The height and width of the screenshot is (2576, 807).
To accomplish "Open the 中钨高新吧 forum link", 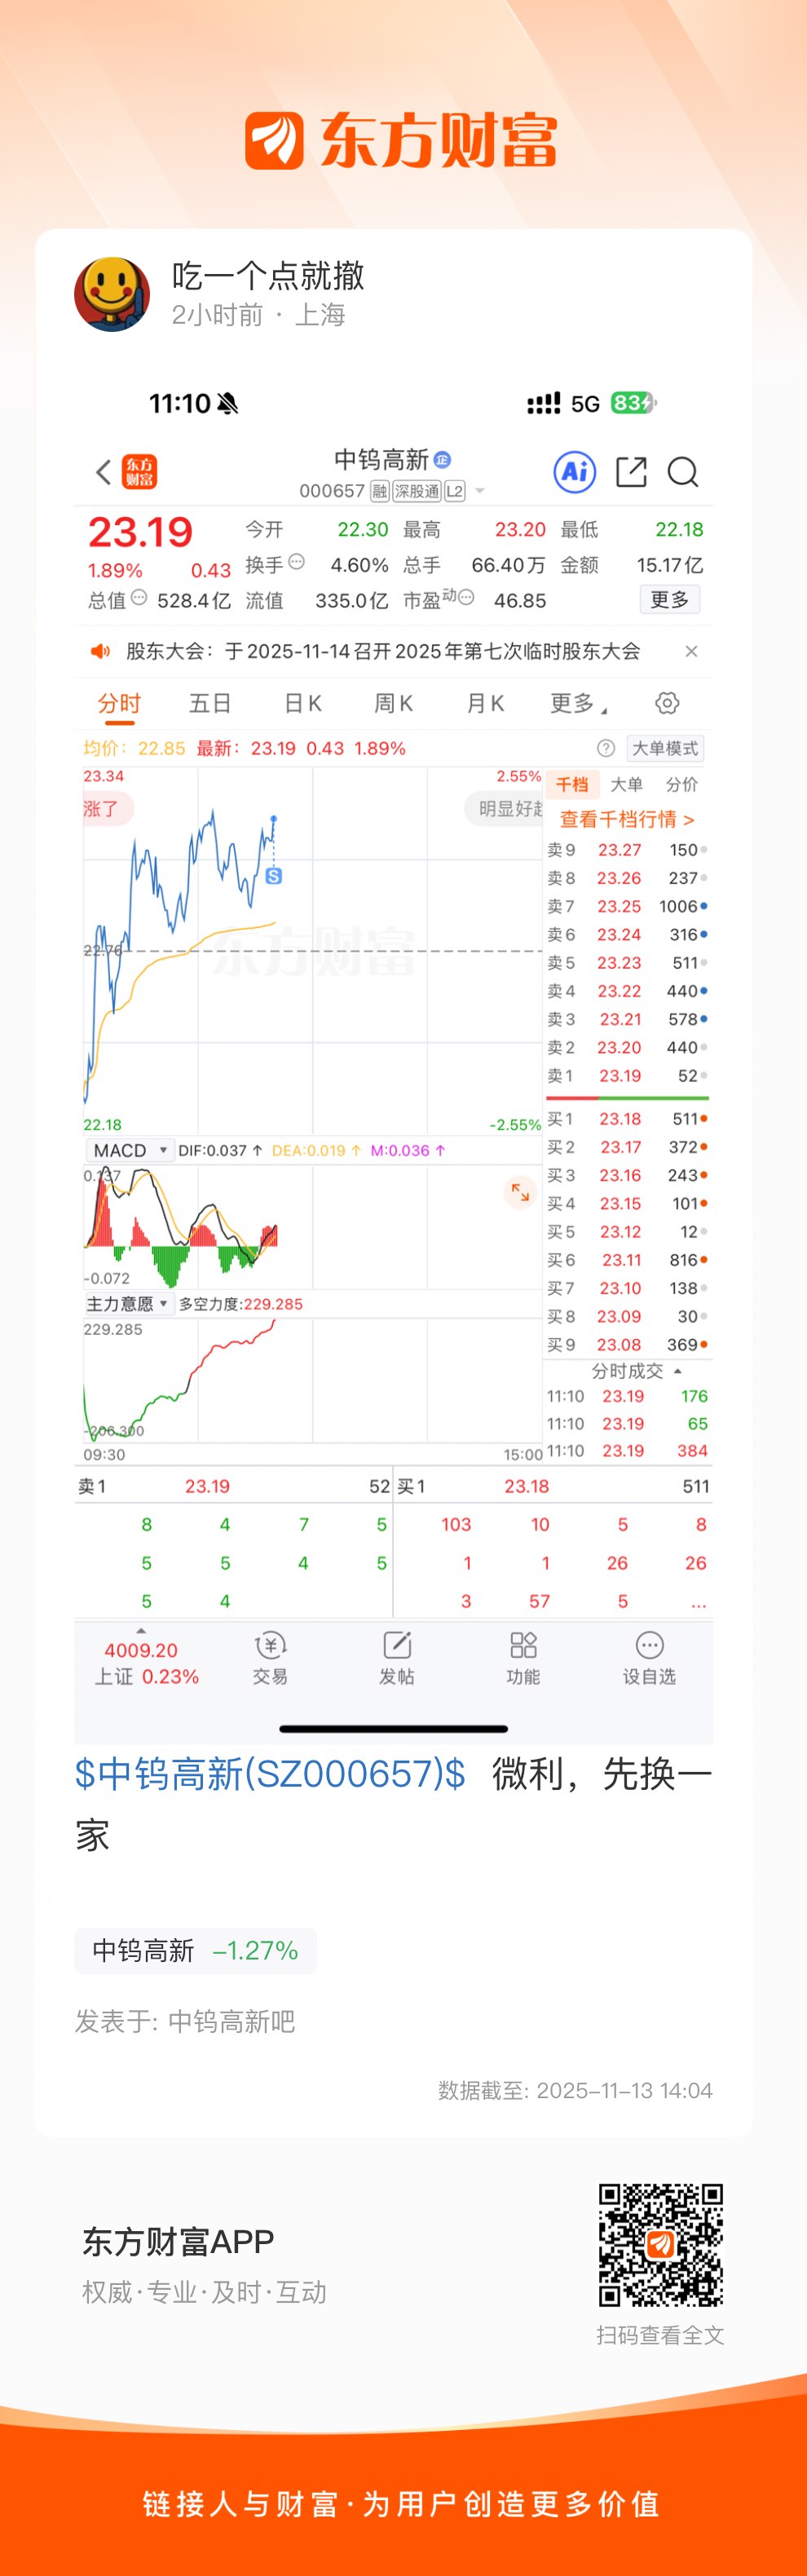I will tap(232, 2022).
